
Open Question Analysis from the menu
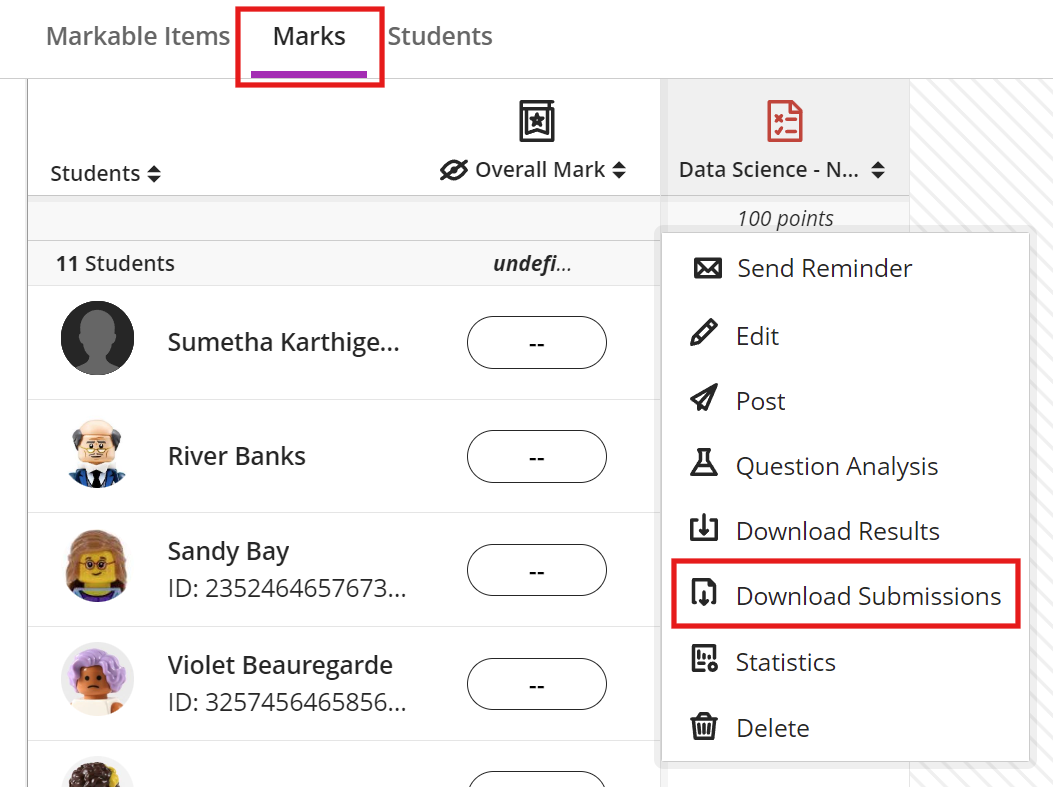(x=837, y=466)
